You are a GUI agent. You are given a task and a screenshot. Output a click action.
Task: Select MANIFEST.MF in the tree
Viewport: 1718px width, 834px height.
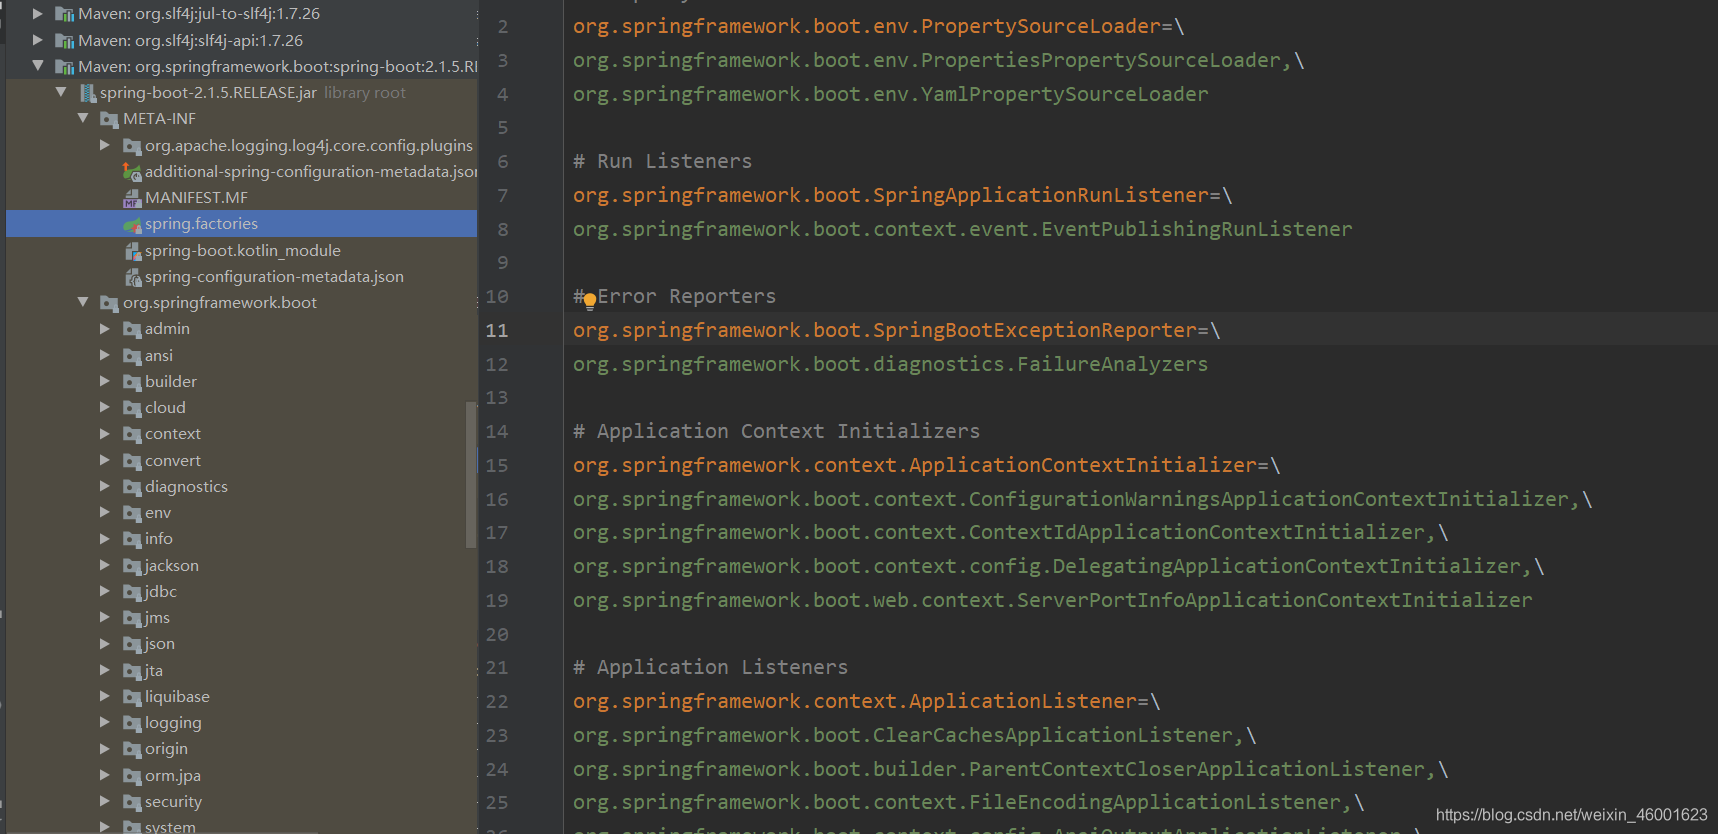point(196,198)
